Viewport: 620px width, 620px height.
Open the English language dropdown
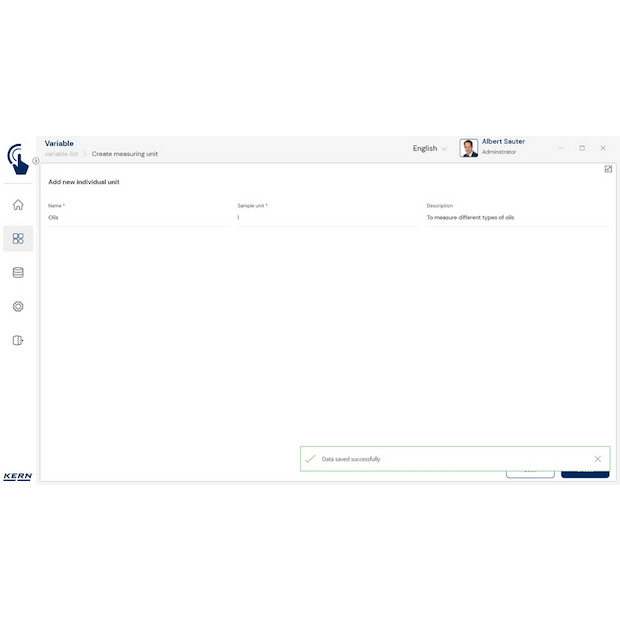click(x=430, y=148)
